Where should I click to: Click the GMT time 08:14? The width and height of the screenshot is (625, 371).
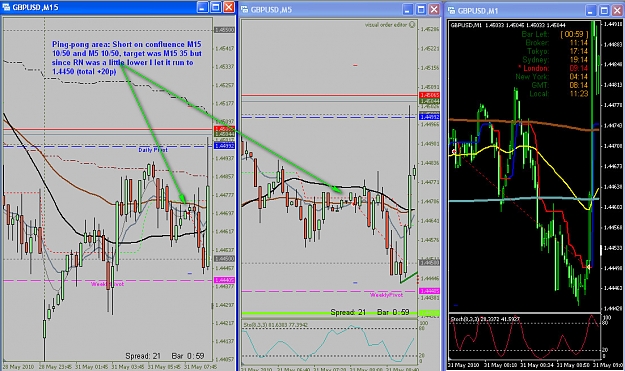[579, 85]
